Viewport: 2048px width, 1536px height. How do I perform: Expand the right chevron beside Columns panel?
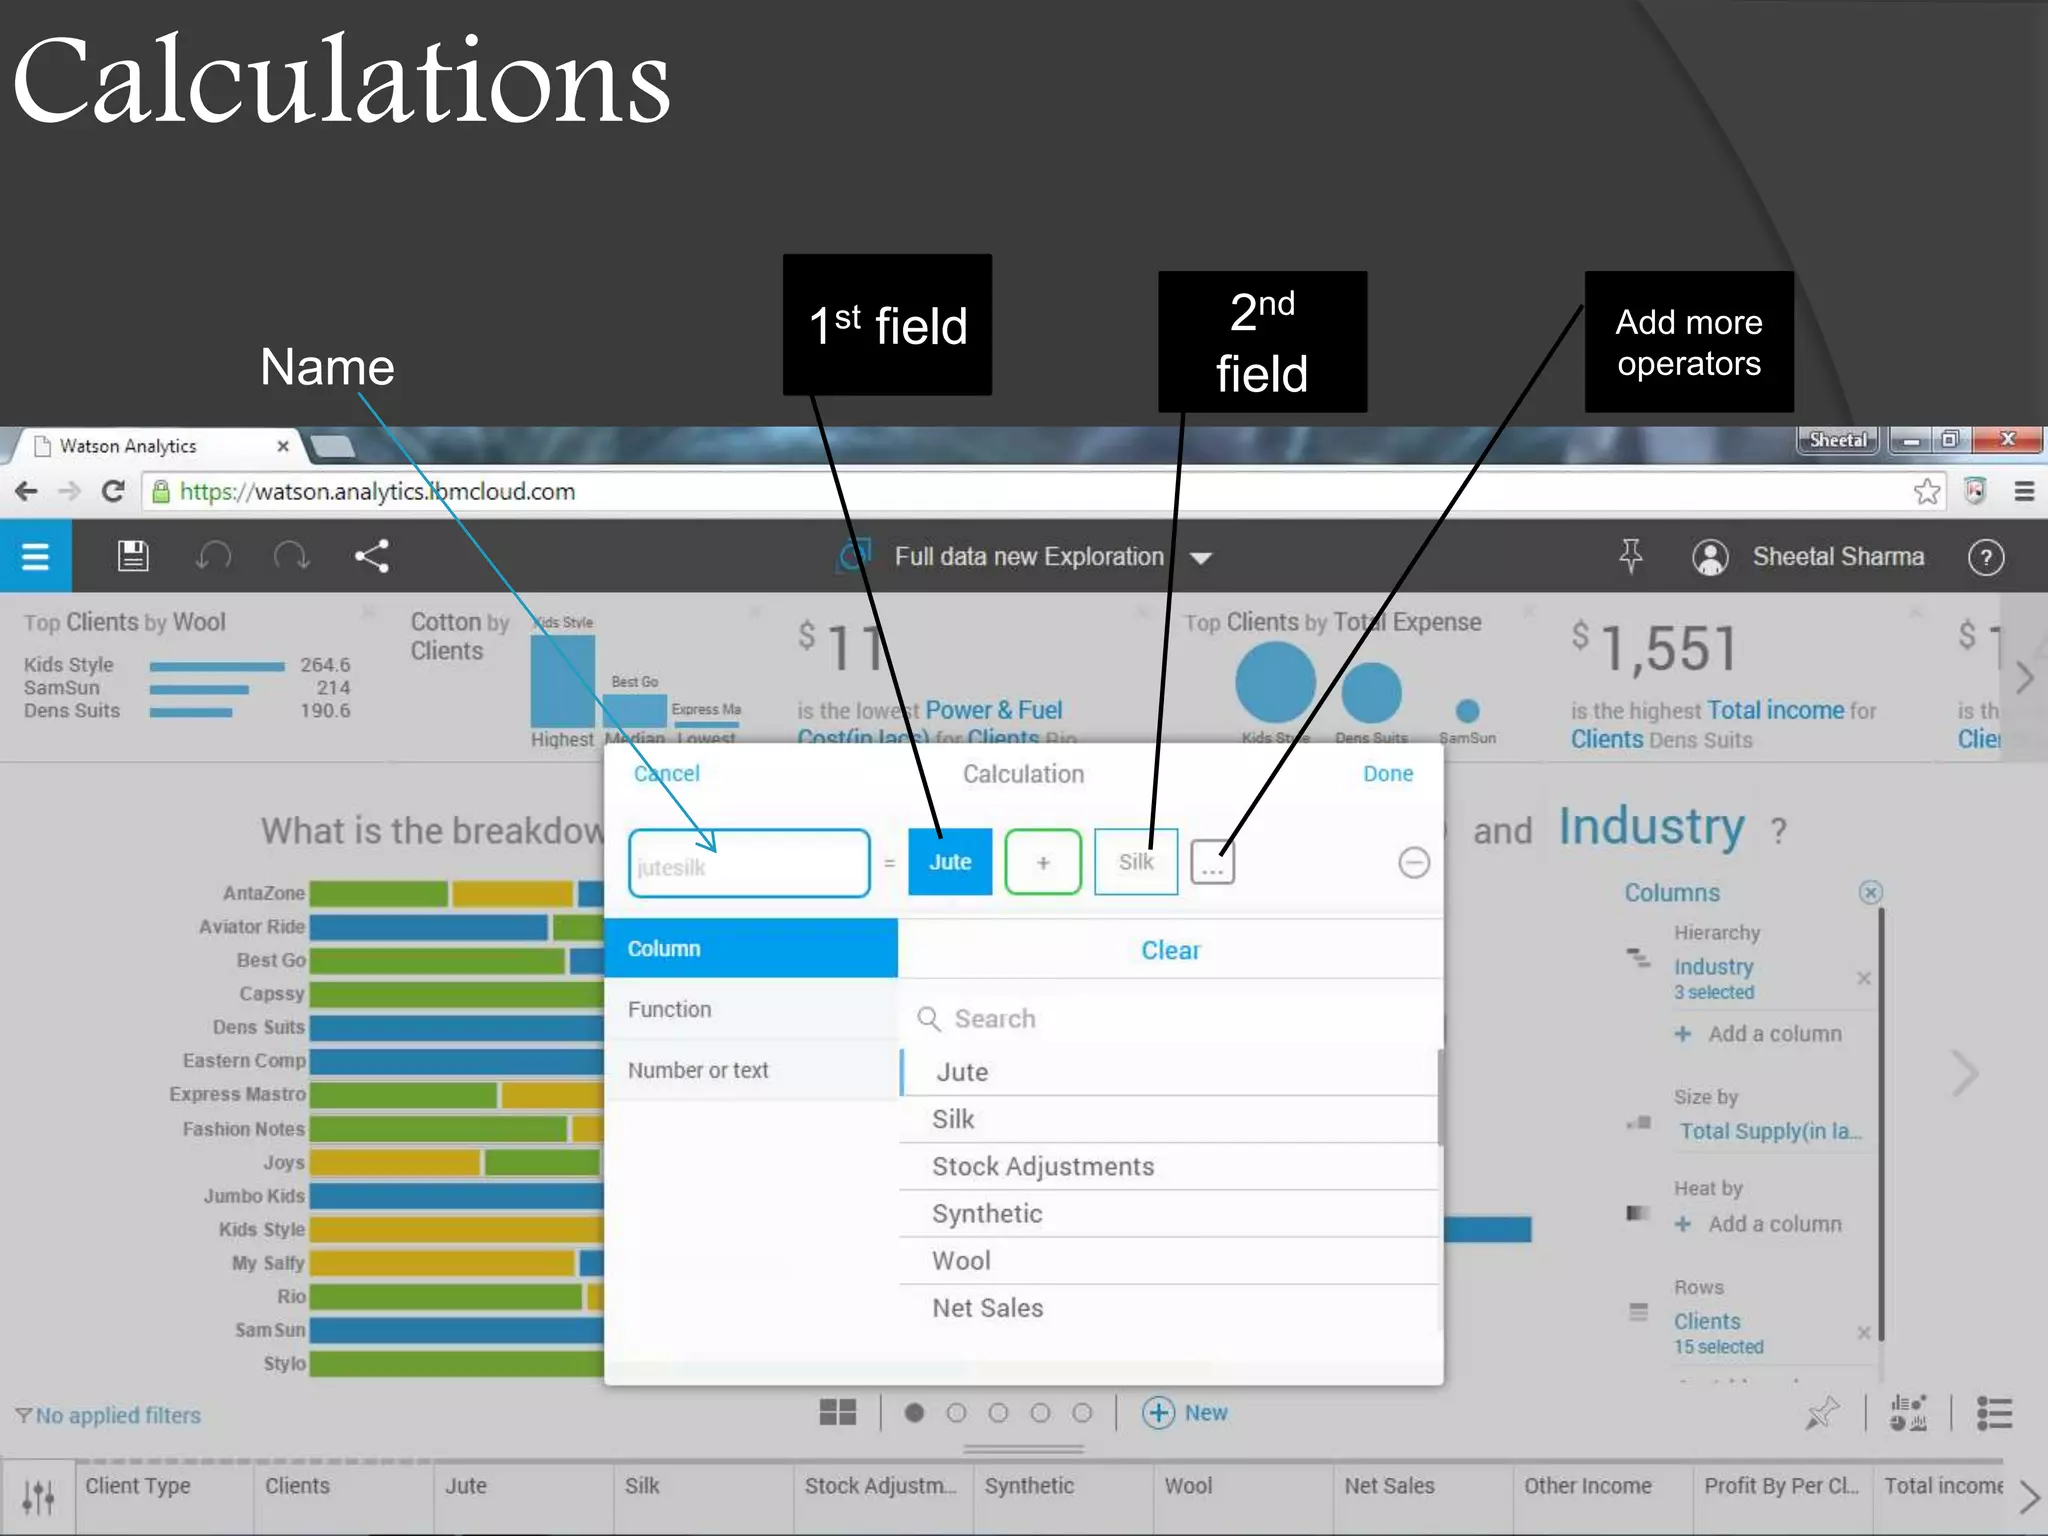(1965, 1074)
